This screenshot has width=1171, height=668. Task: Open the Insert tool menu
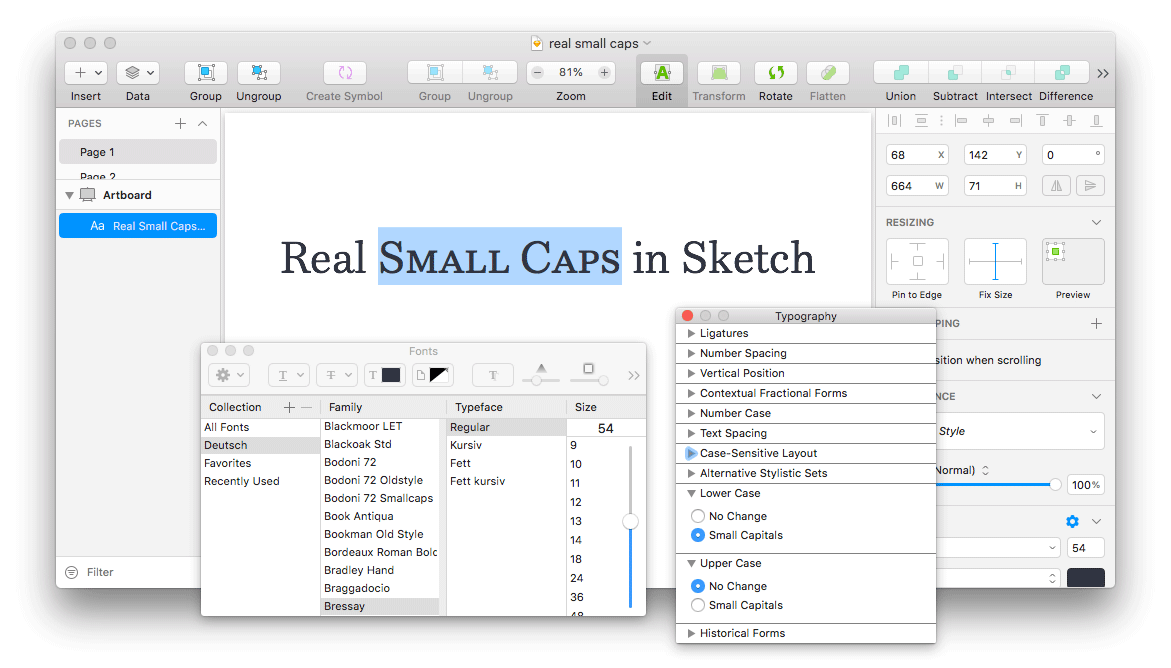(86, 73)
